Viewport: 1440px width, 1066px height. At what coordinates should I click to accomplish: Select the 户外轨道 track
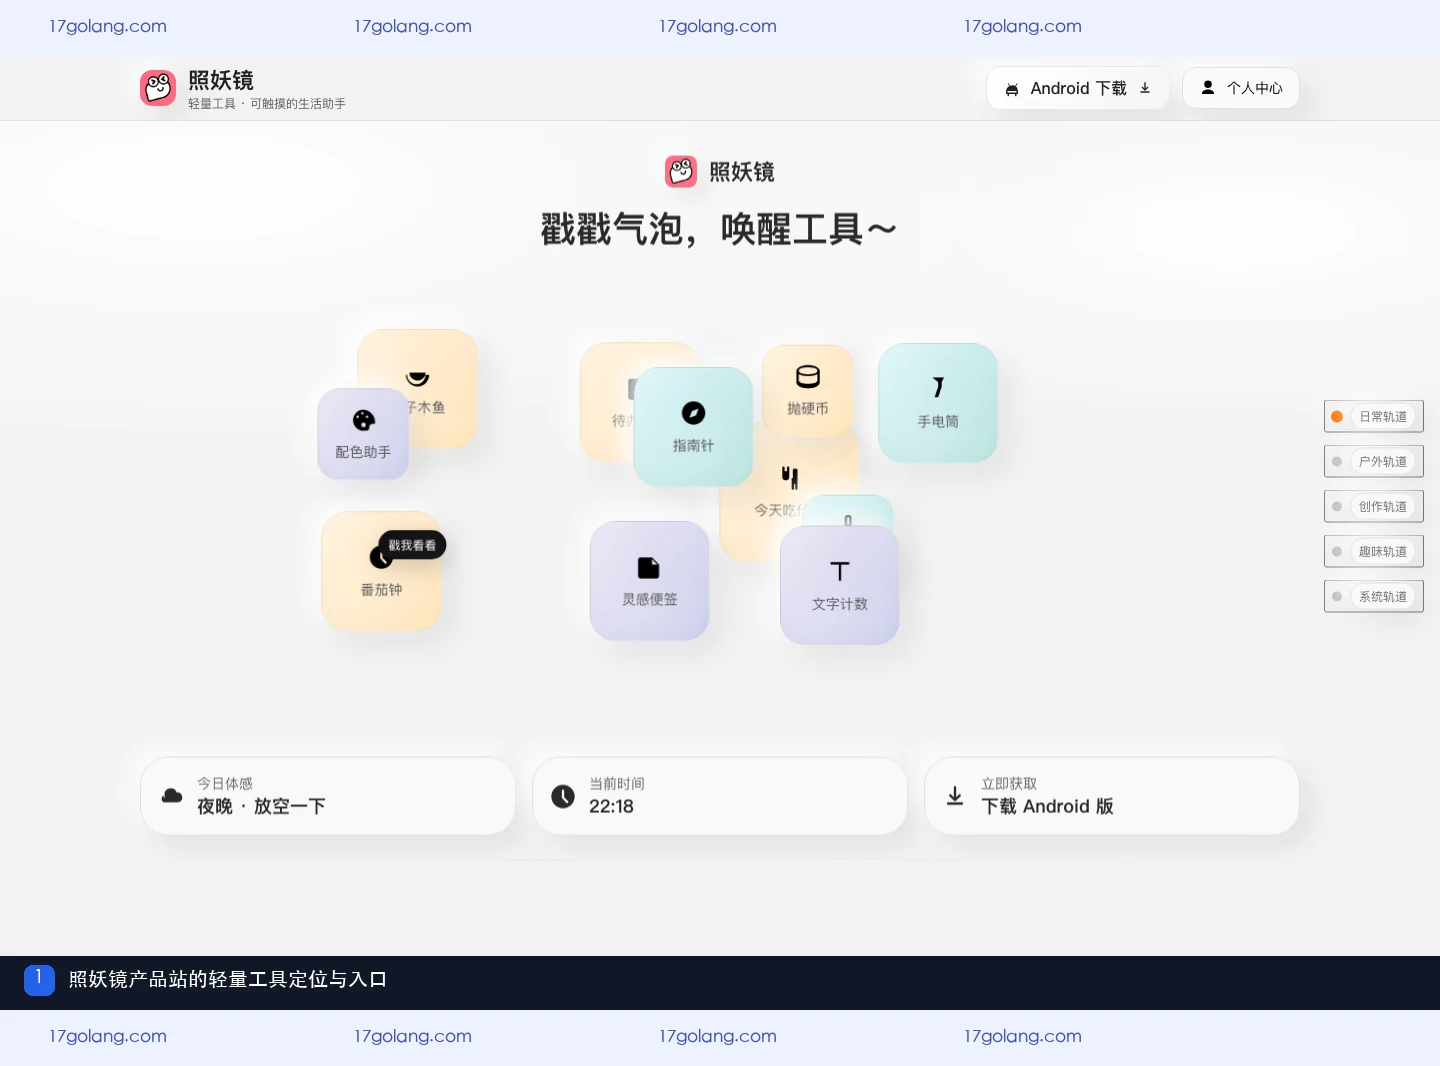pos(1374,461)
